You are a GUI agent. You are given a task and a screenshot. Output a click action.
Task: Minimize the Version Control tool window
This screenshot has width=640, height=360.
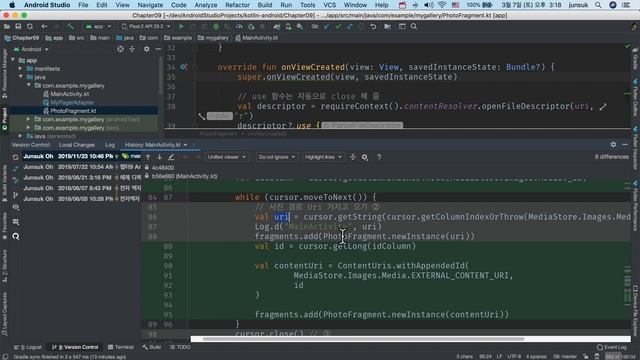[625, 144]
